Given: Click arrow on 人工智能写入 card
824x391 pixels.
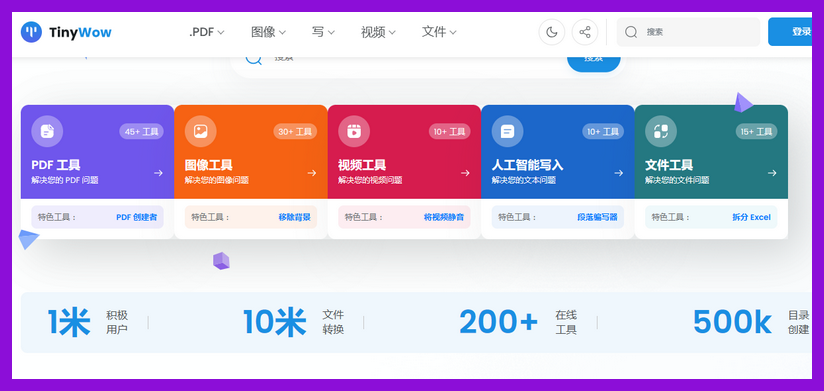Looking at the screenshot, I should [619, 173].
